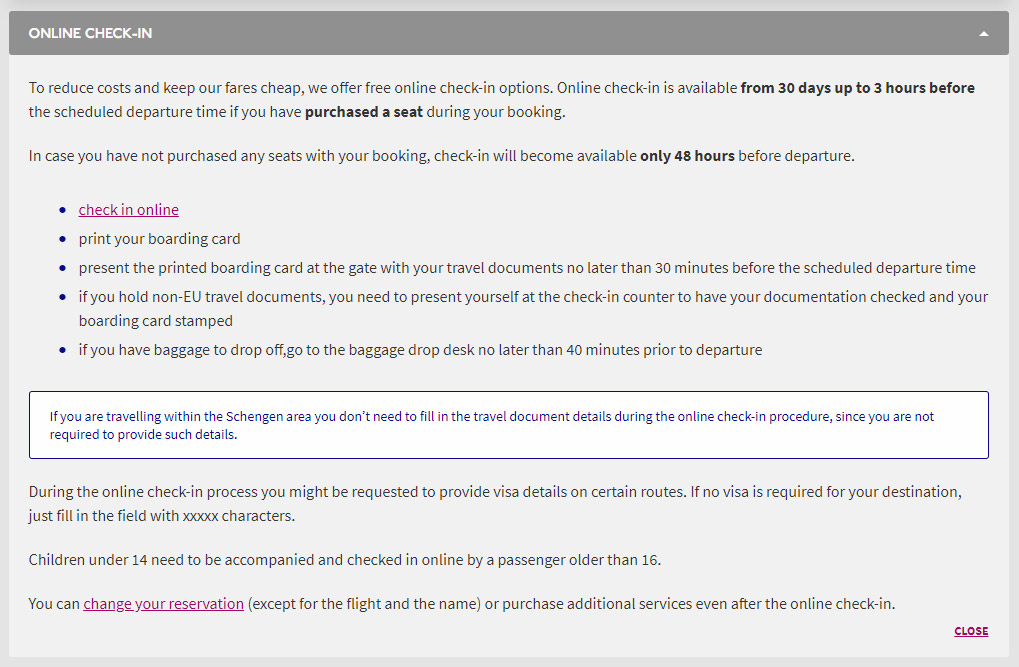Click the non-EU travel documents bullet text
This screenshot has height=667, width=1019.
(533, 309)
